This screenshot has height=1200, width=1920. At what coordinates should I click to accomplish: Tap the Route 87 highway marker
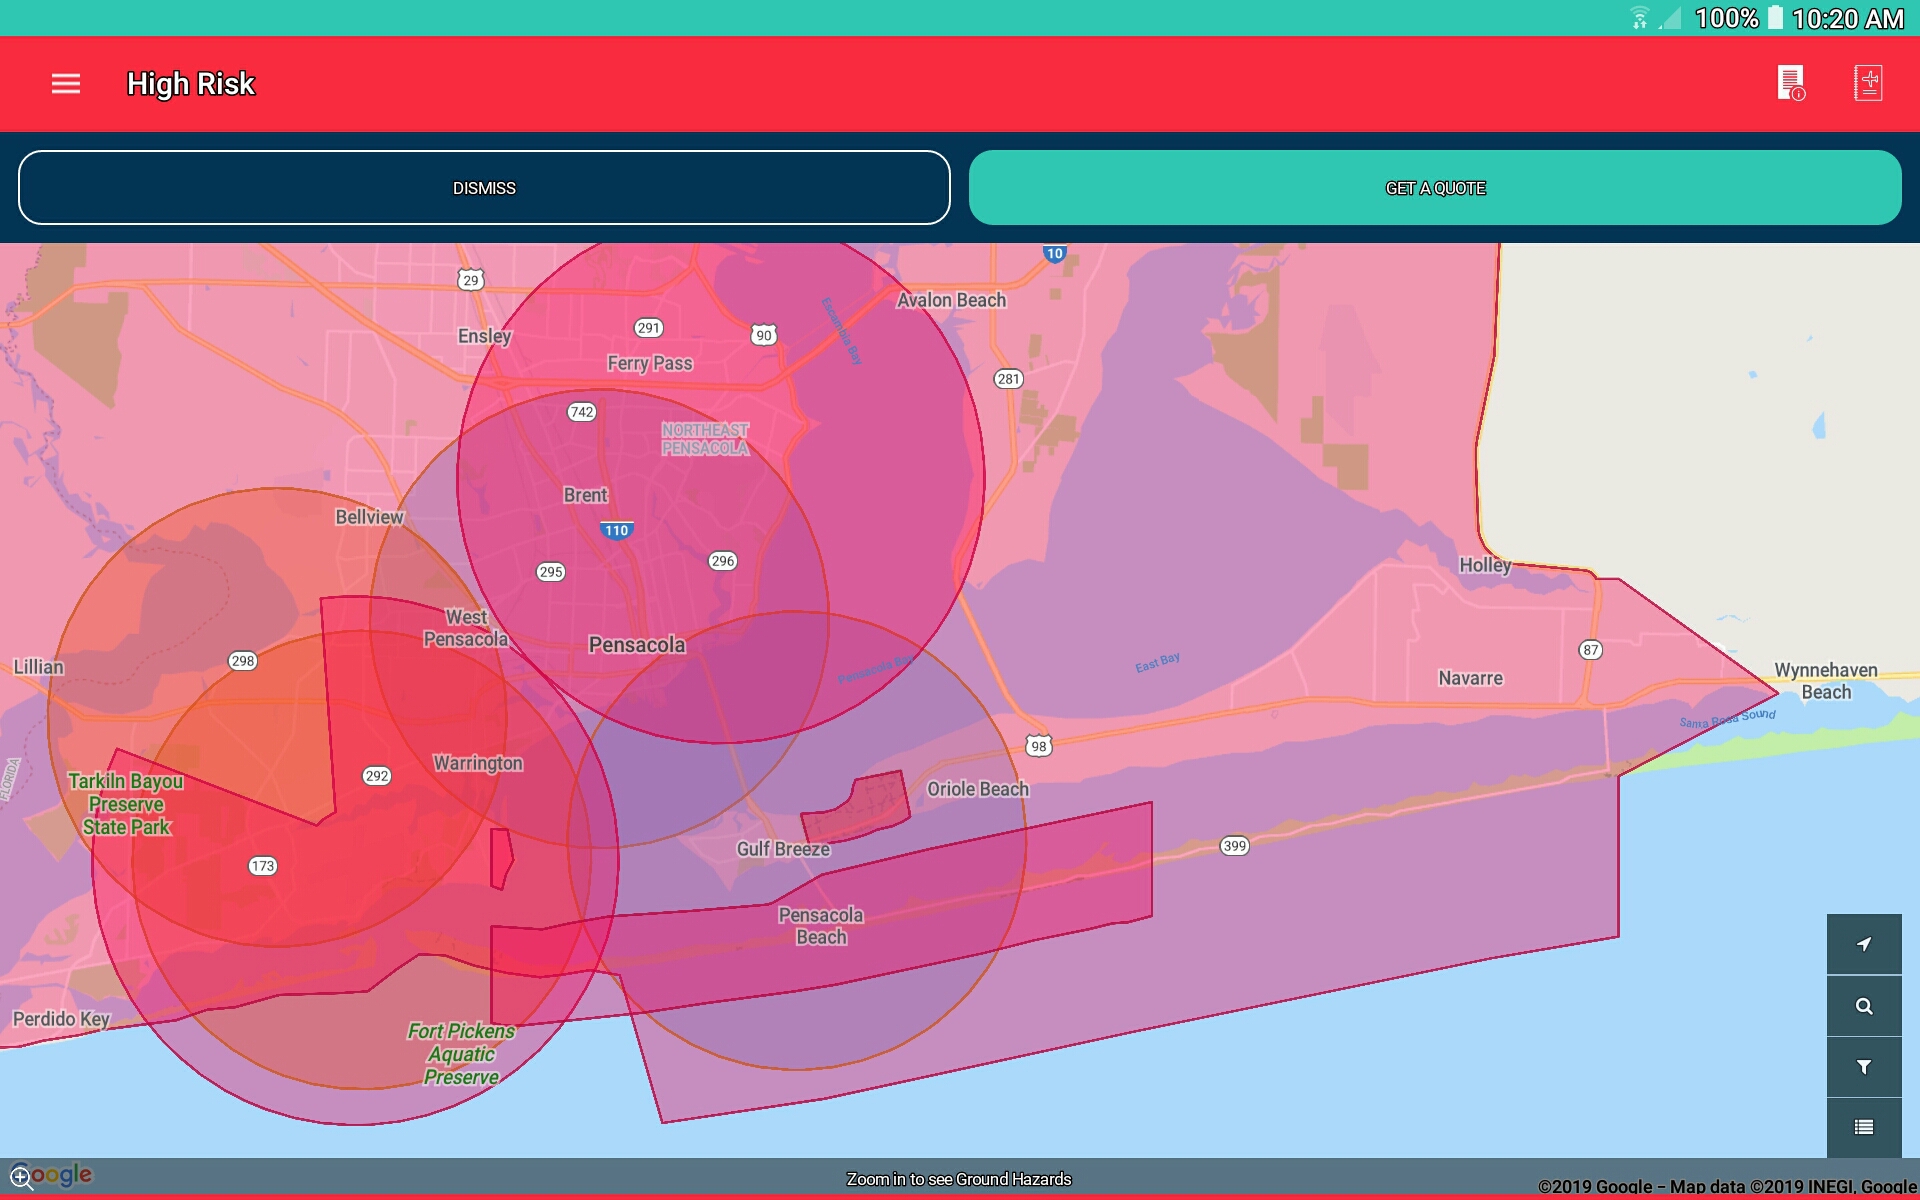coord(1591,650)
